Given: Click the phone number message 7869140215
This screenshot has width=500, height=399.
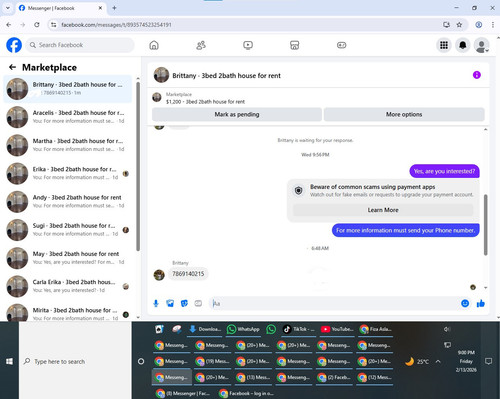Looking at the screenshot, I should click(x=188, y=274).
